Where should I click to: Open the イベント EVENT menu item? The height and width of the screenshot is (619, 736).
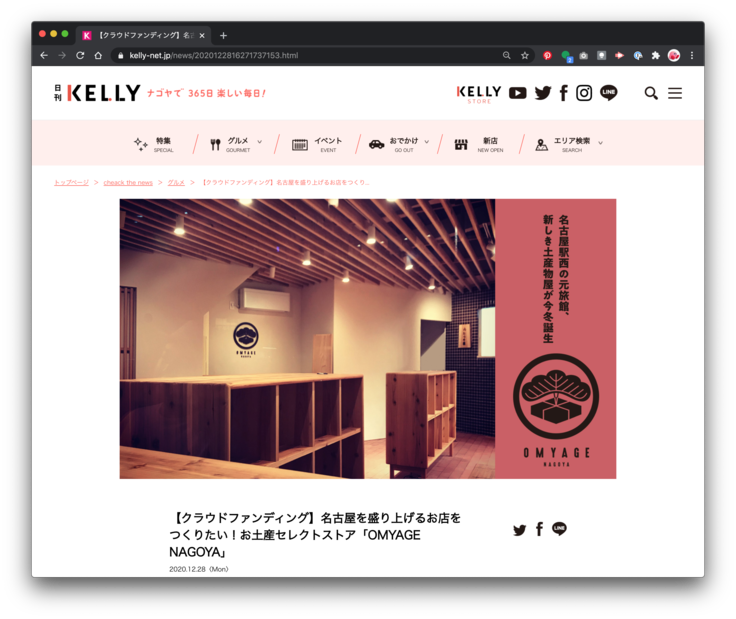pyautogui.click(x=317, y=144)
